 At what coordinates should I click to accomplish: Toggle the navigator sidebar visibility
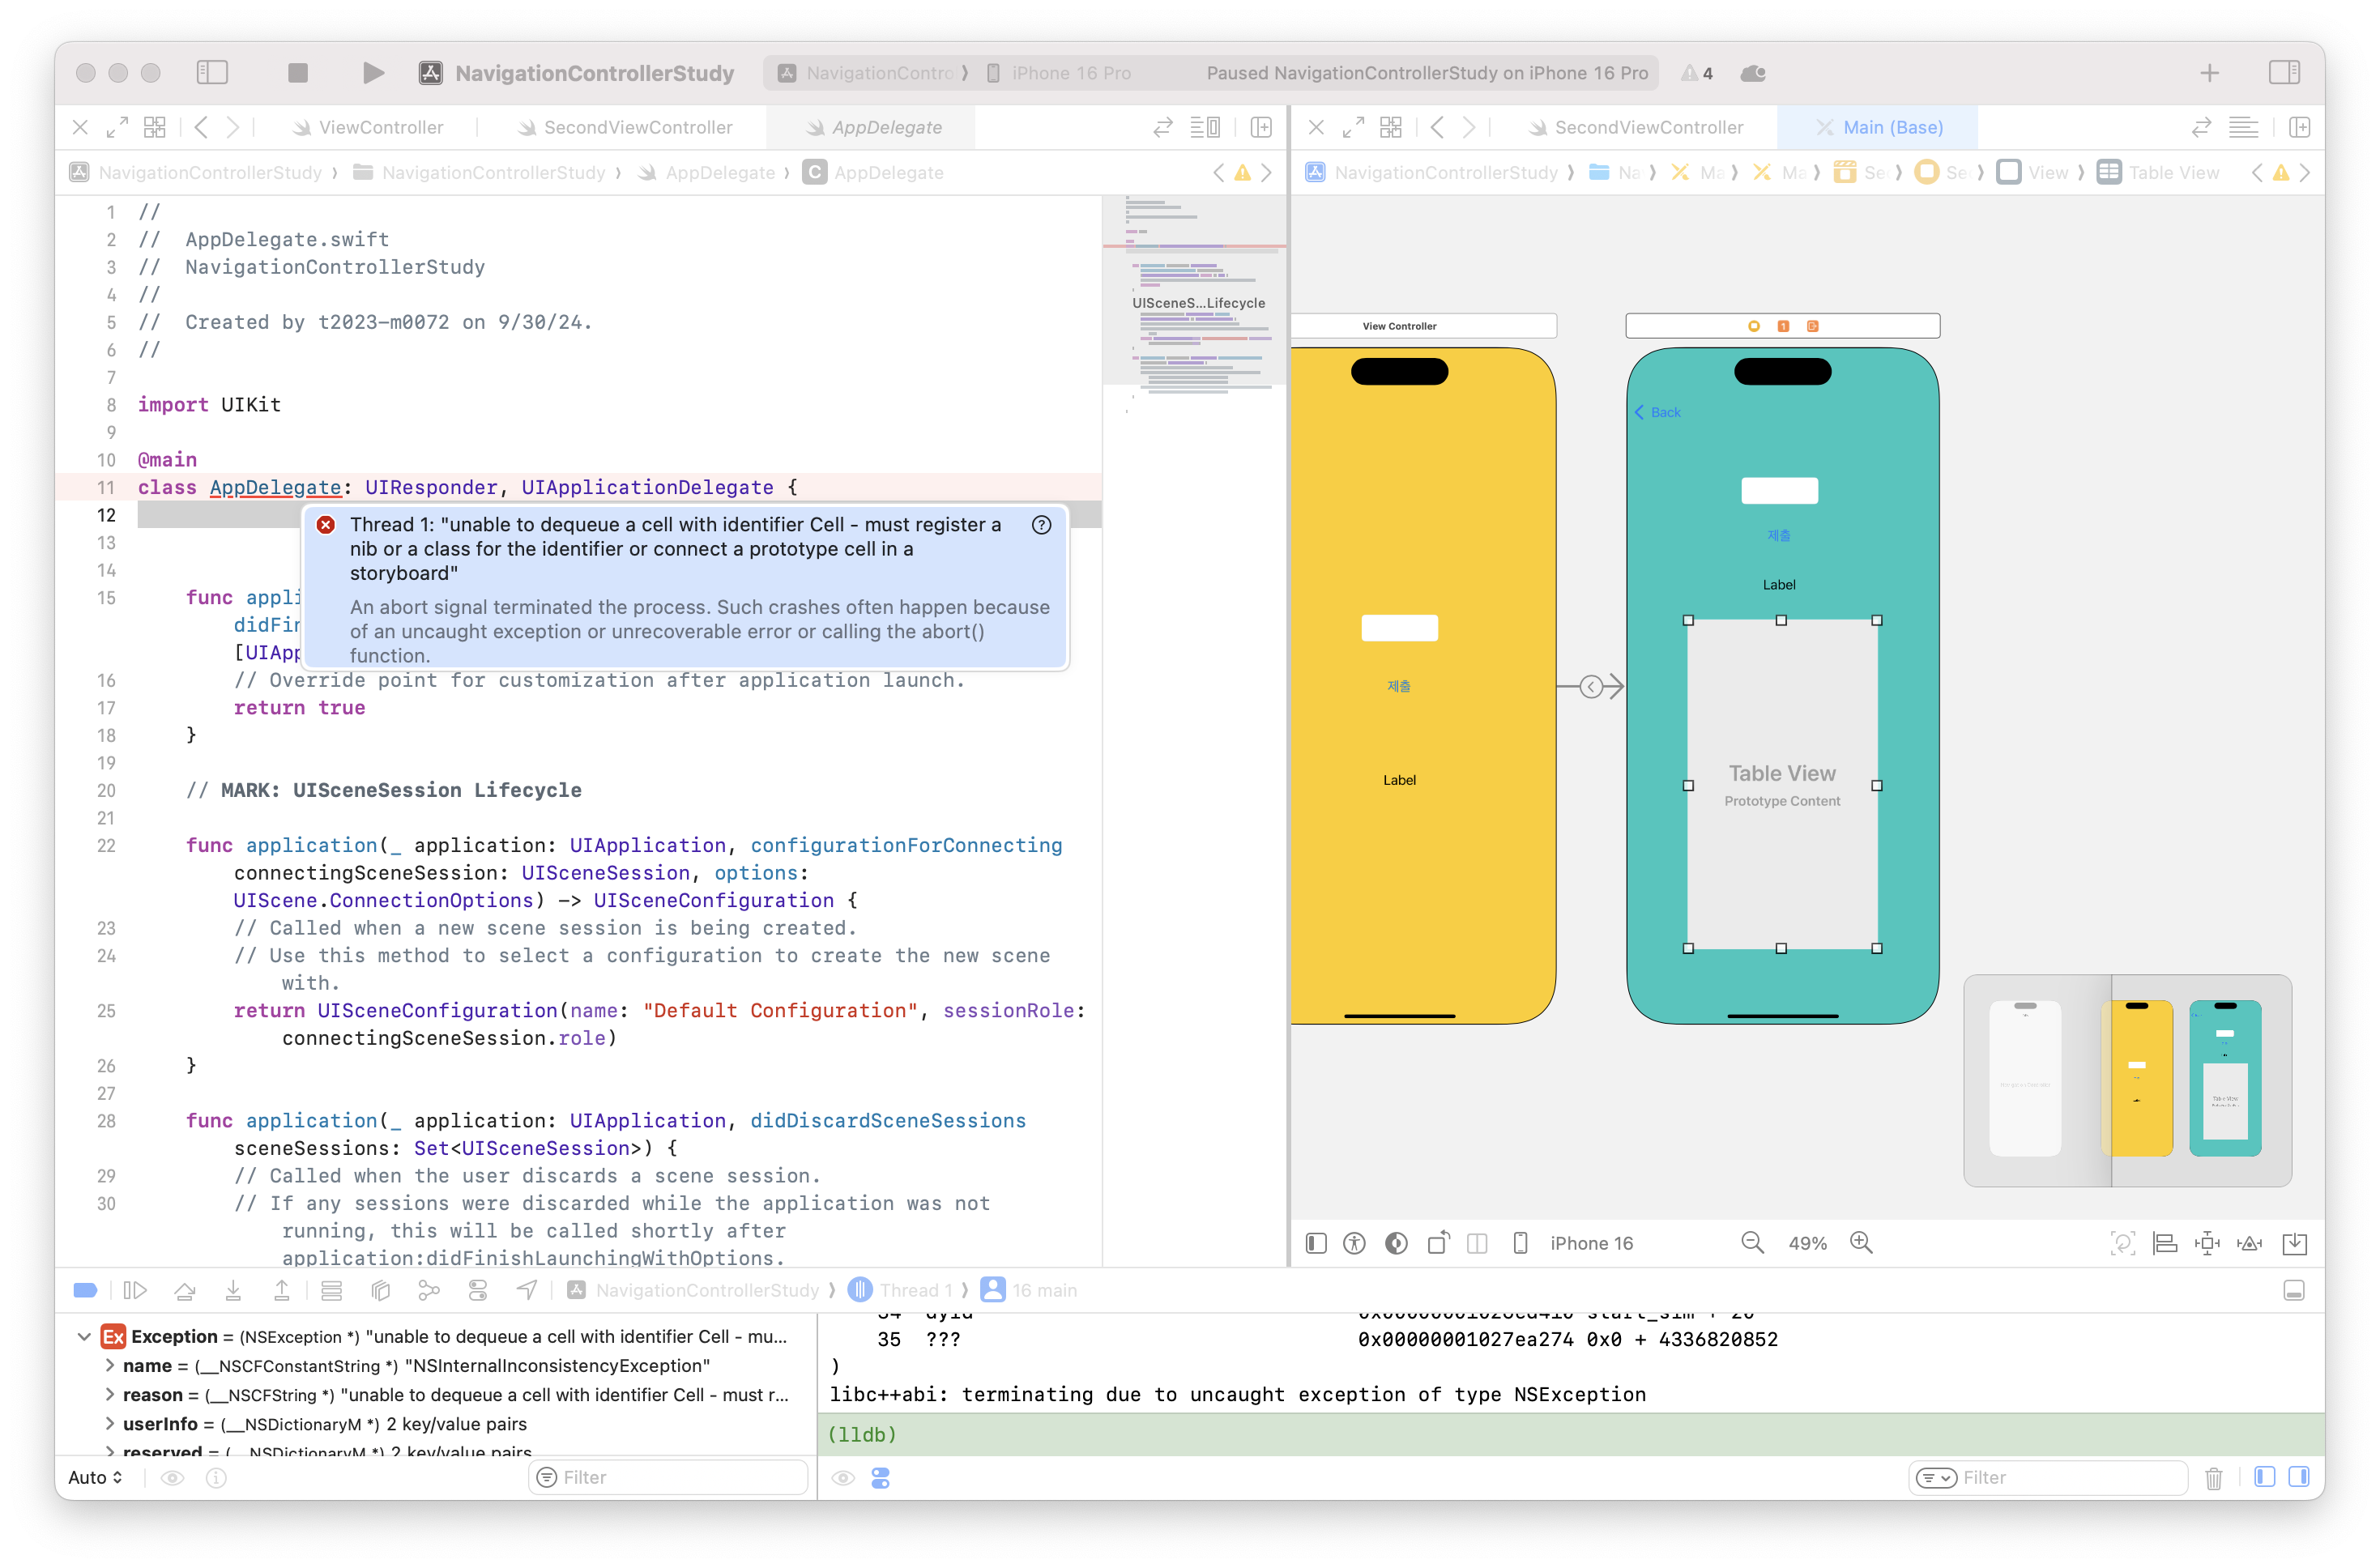(212, 73)
